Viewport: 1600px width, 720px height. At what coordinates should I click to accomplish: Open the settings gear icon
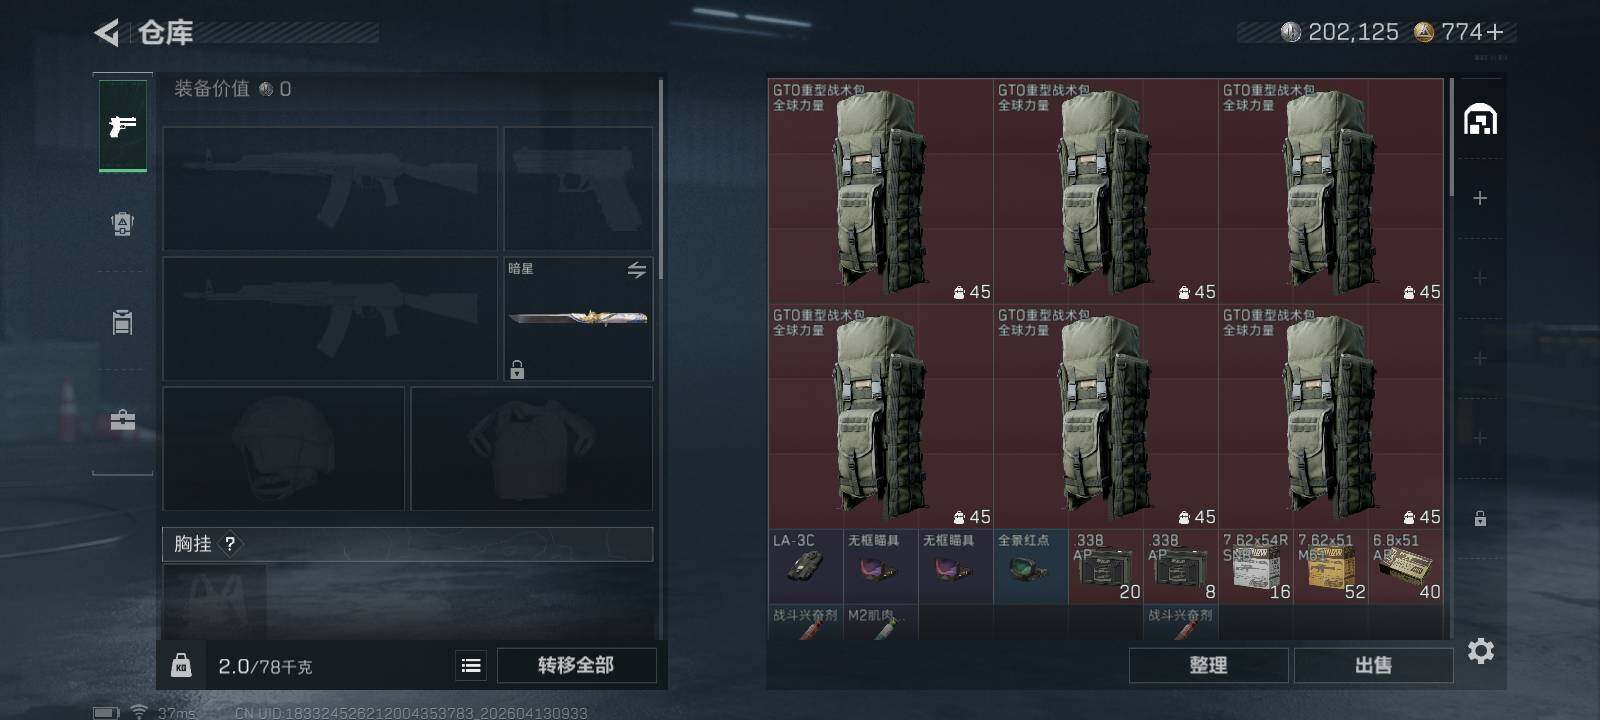coord(1481,651)
